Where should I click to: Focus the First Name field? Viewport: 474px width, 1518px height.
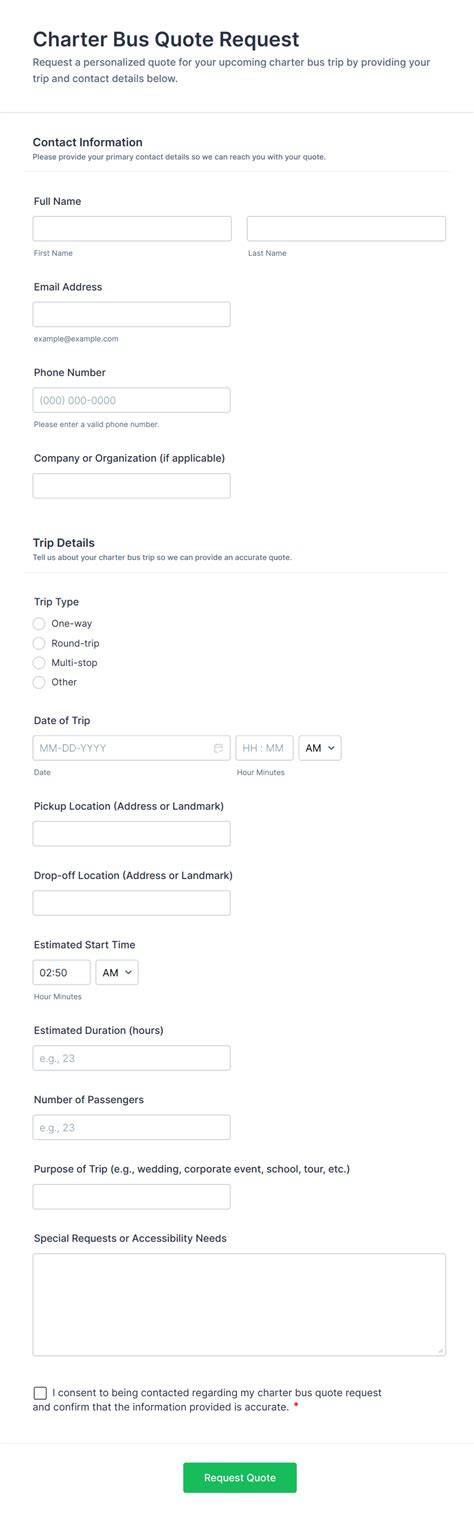click(x=132, y=229)
